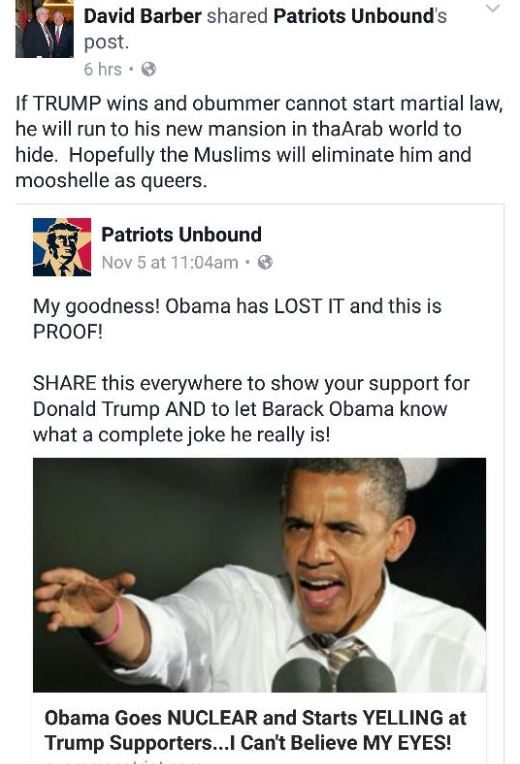Click the raised hand in the article photo
This screenshot has height=764, width=520.
[84, 599]
